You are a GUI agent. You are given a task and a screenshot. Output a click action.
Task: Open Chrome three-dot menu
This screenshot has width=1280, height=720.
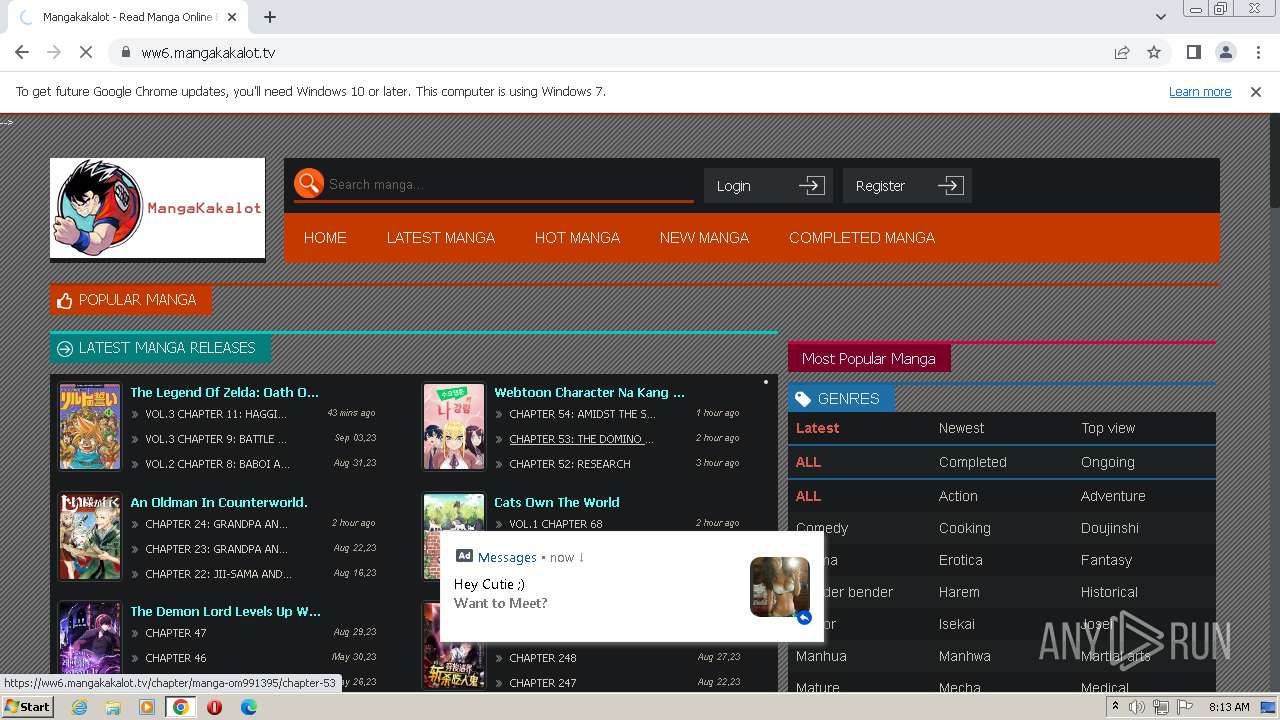1257,52
